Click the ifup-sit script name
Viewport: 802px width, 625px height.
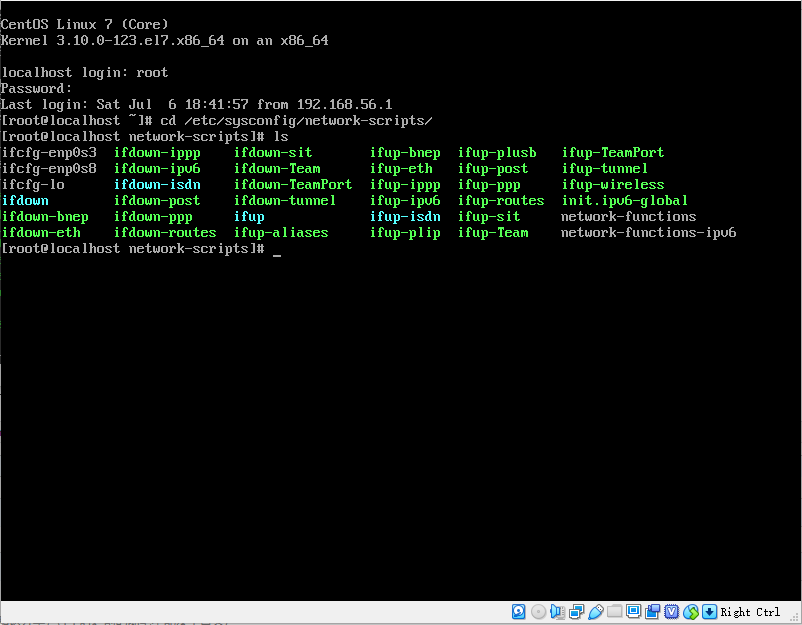(x=489, y=217)
